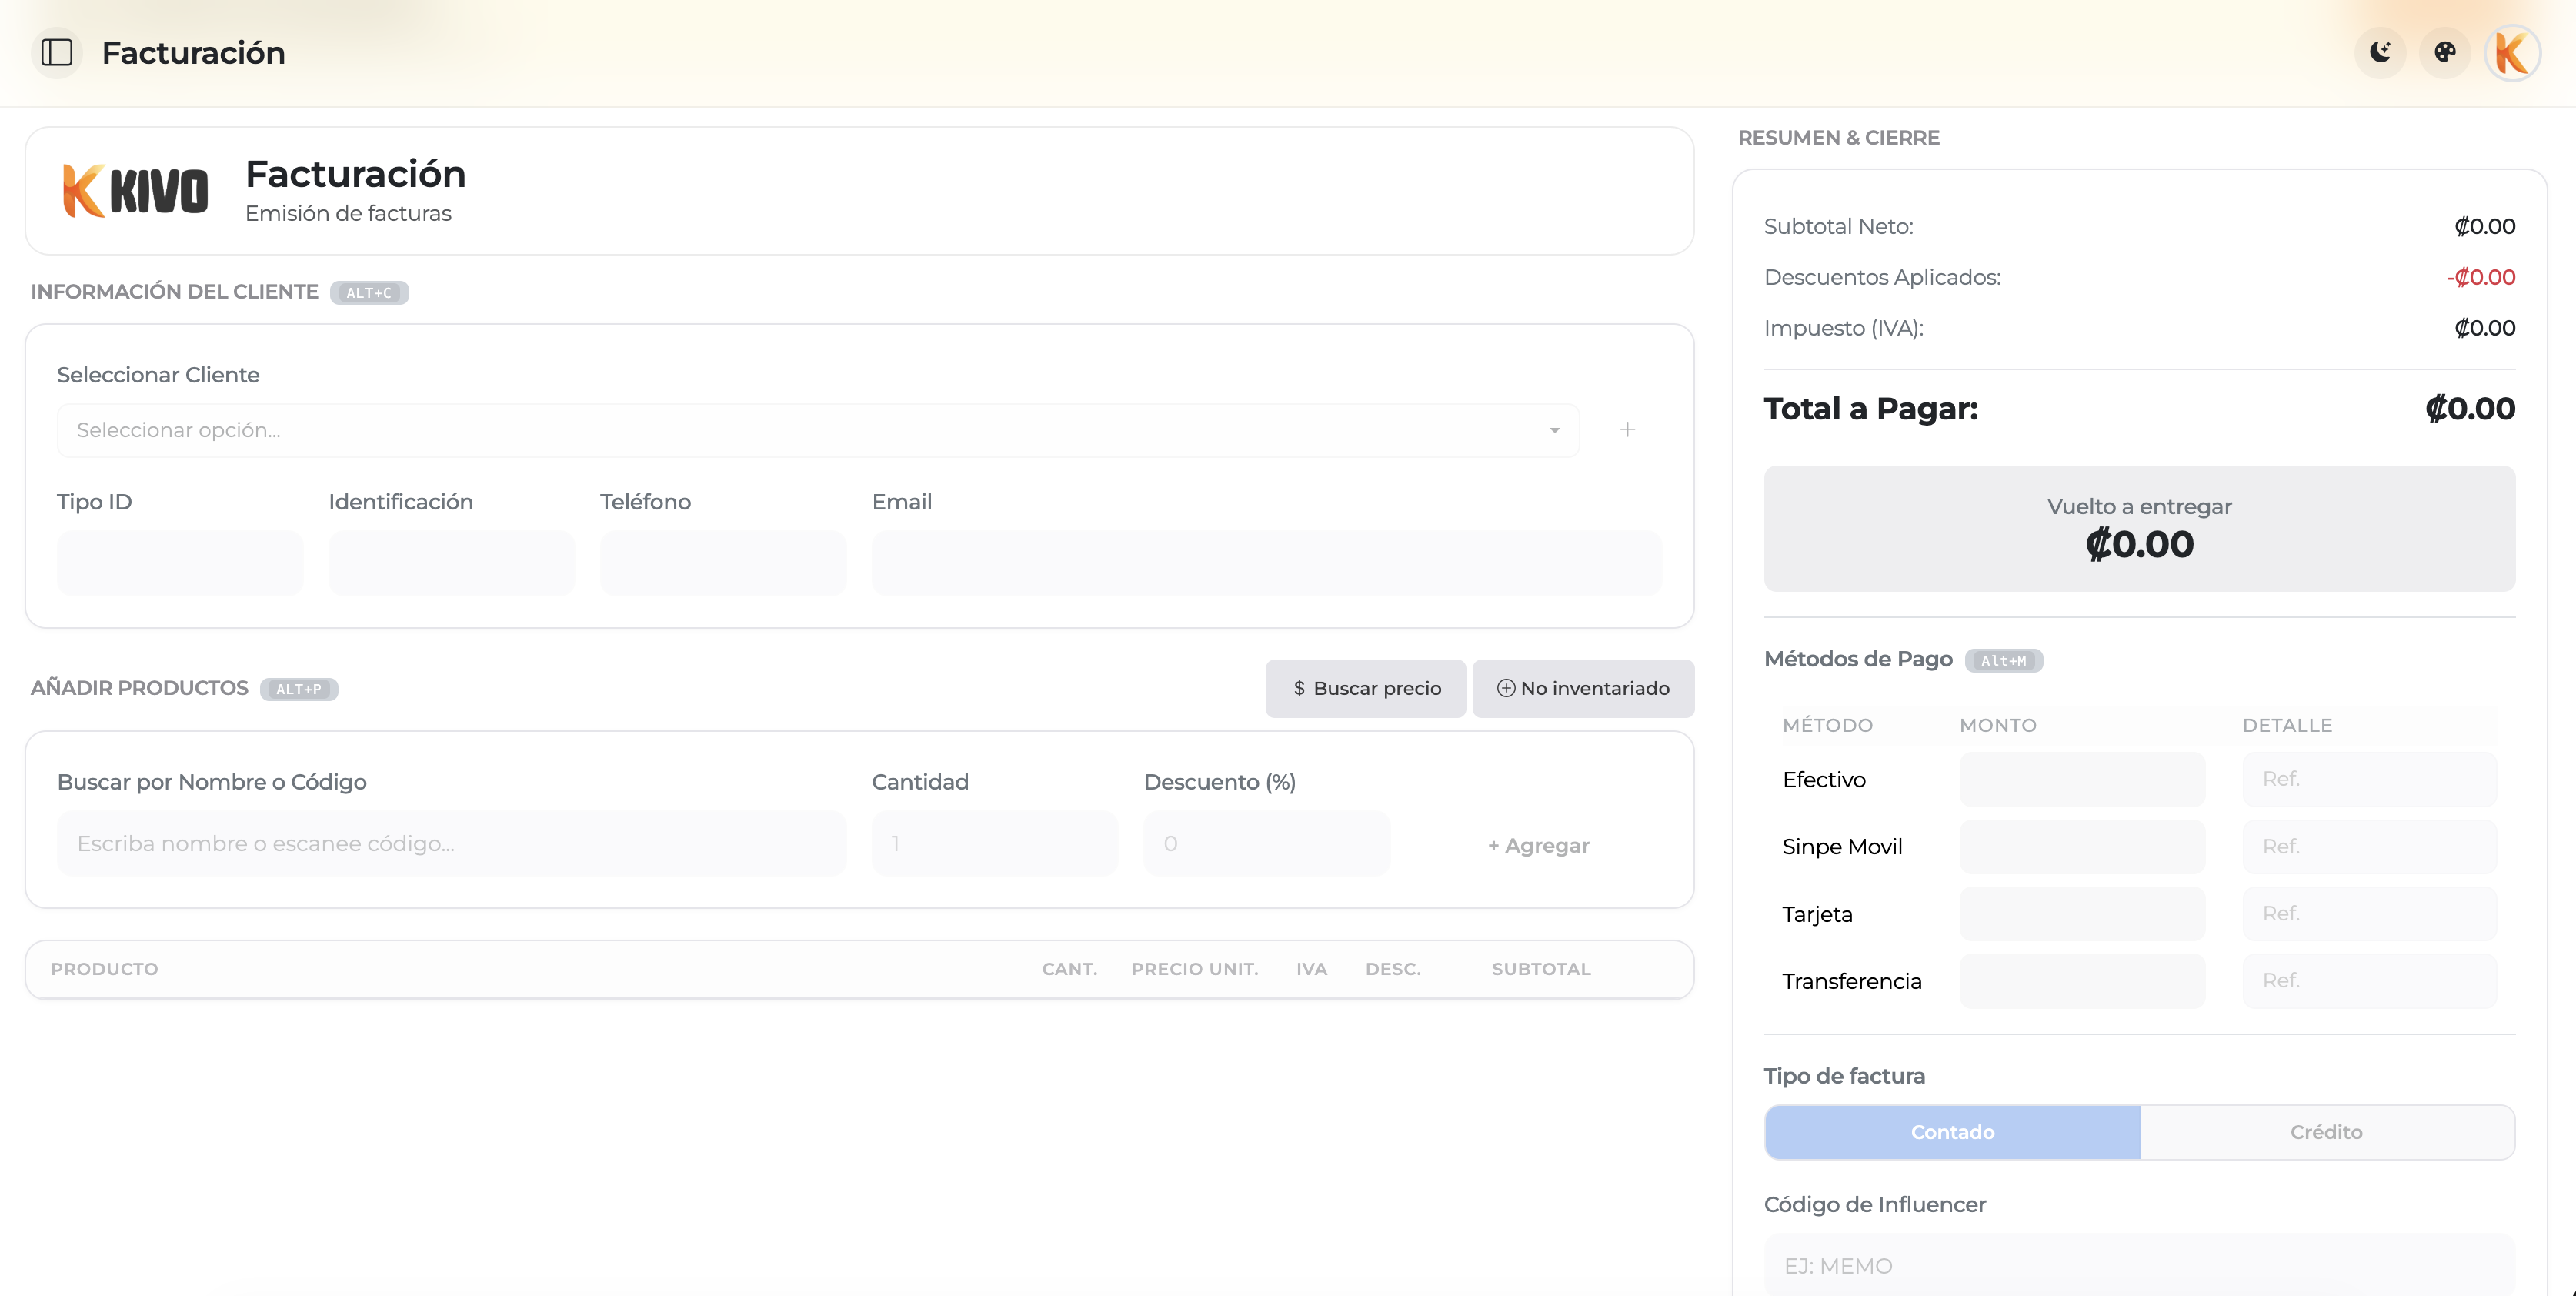Focus the Efectivo monto field
This screenshot has height=1296, width=2576.
coord(2082,779)
